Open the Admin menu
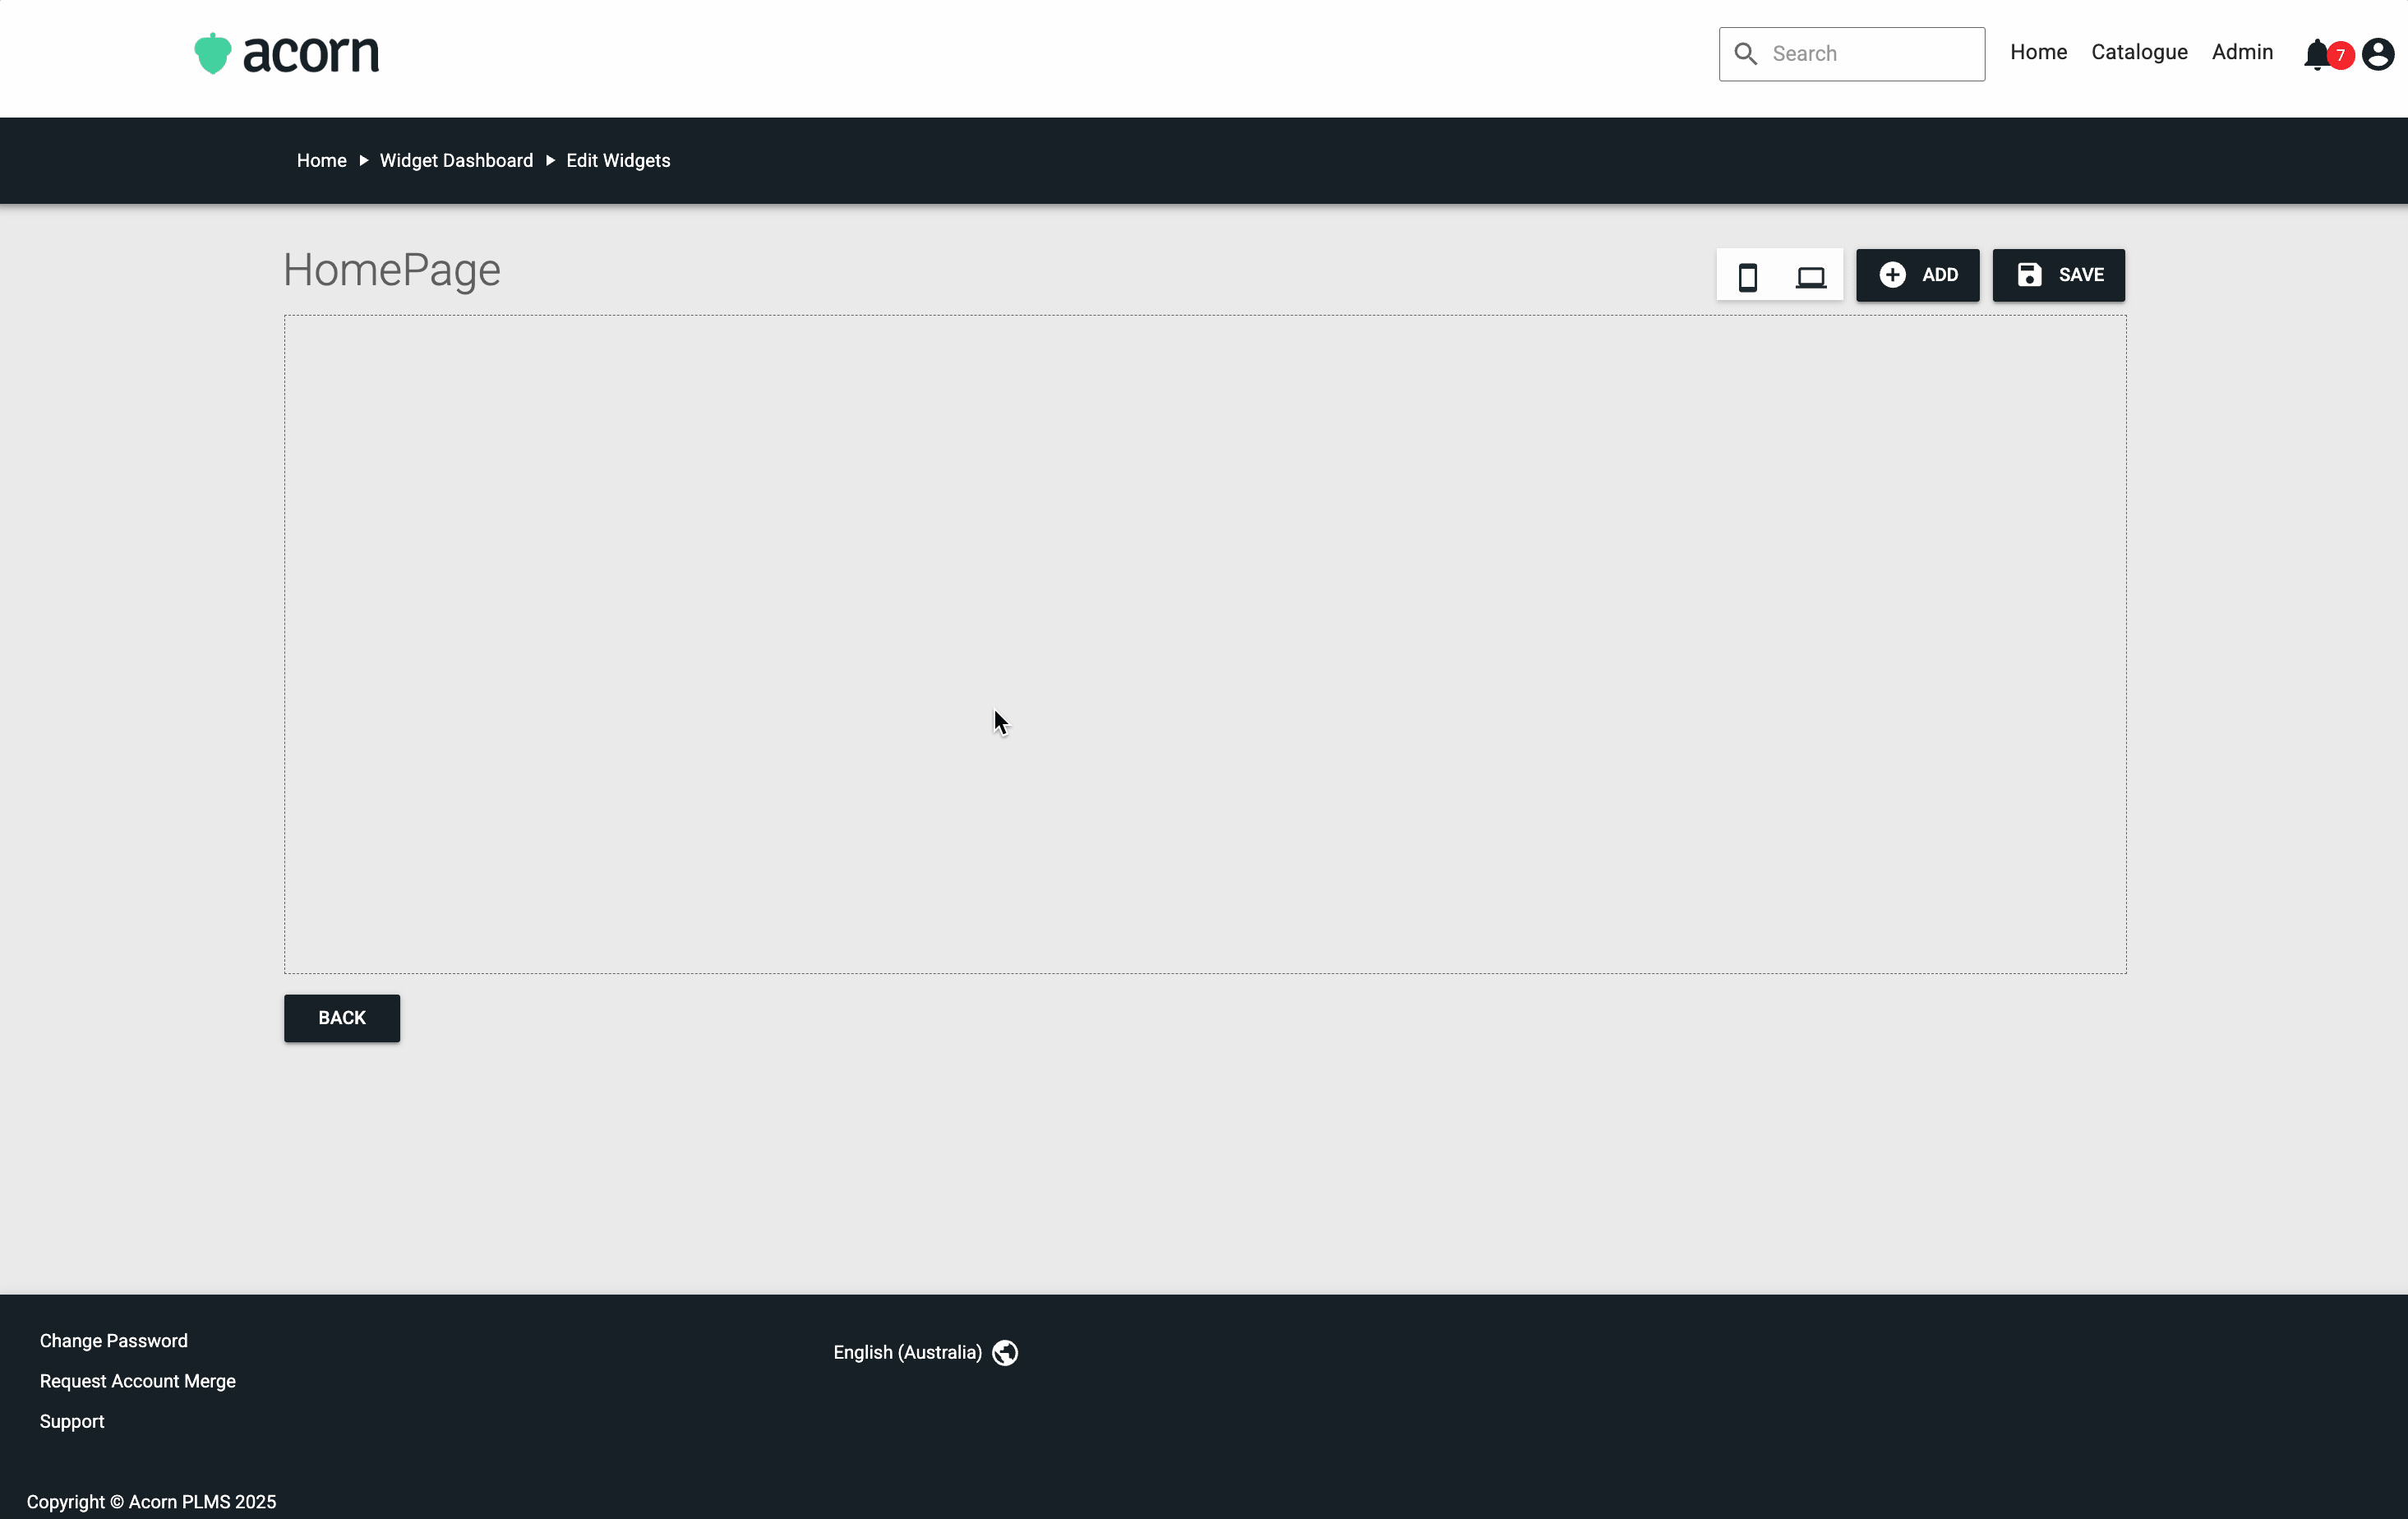This screenshot has width=2408, height=1519. (2242, 52)
